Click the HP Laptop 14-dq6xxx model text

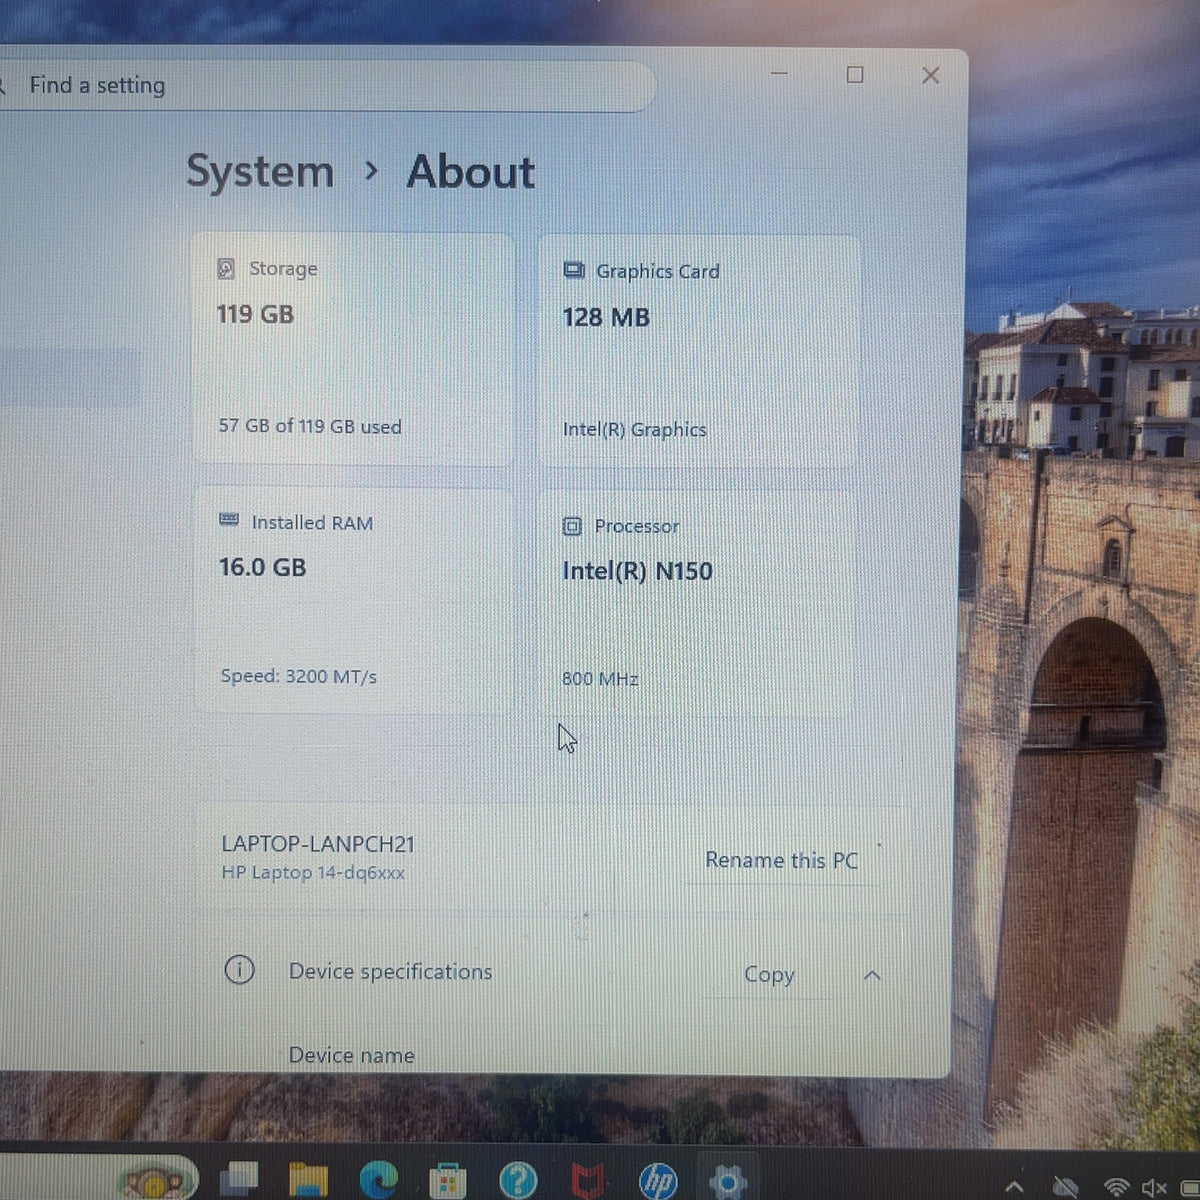coord(313,873)
